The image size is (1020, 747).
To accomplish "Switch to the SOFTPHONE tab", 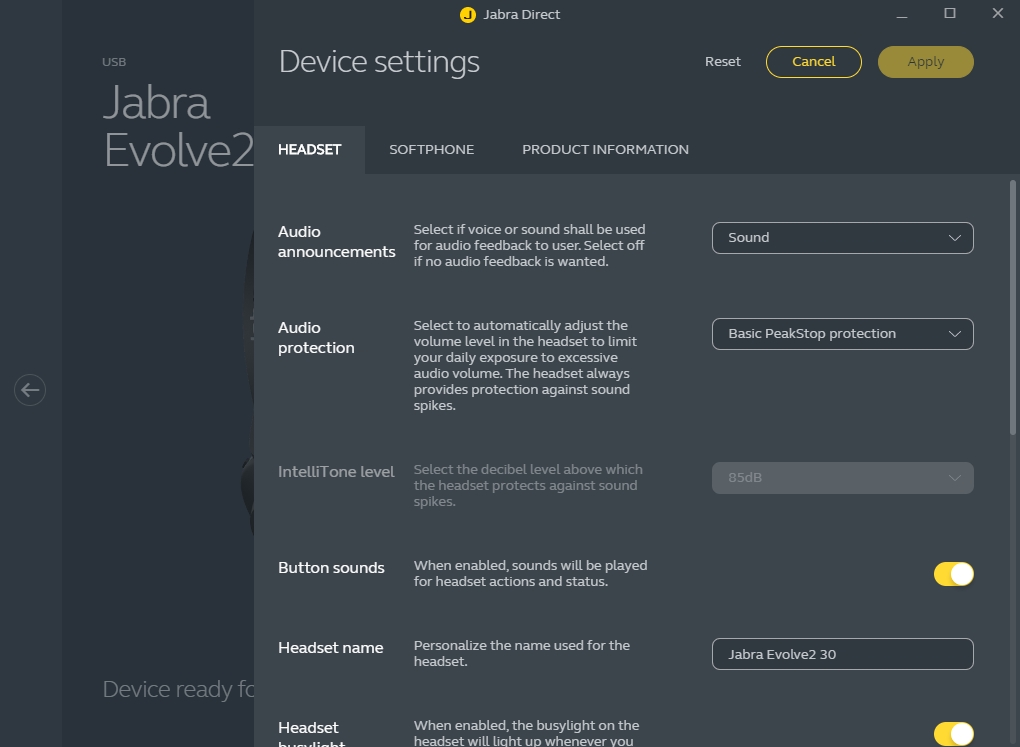I will coord(431,150).
